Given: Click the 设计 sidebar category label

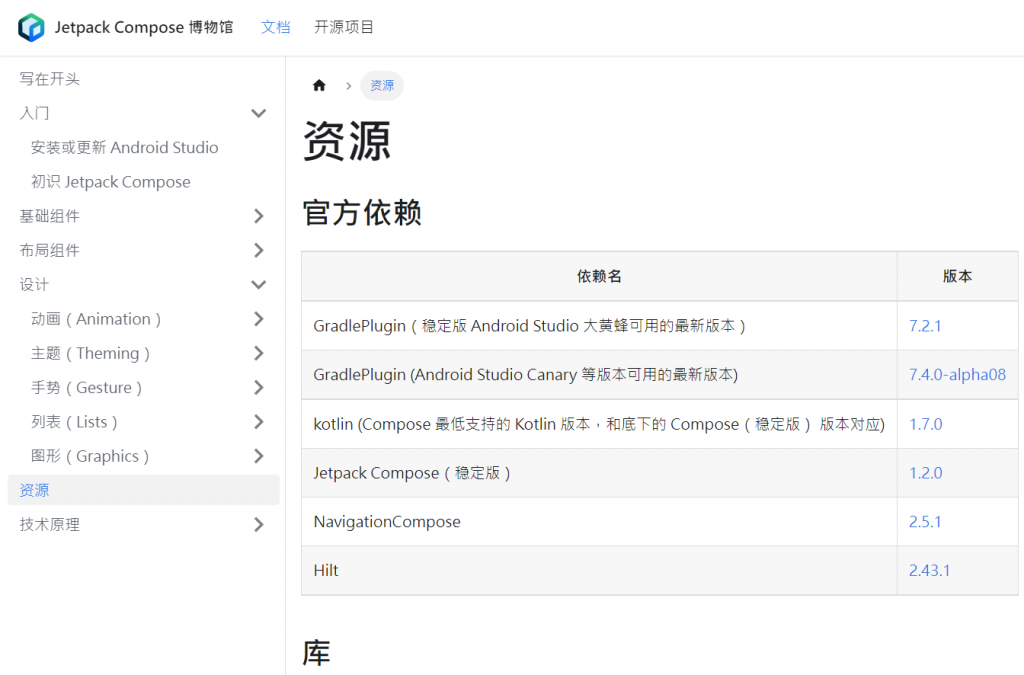Looking at the screenshot, I should [35, 285].
